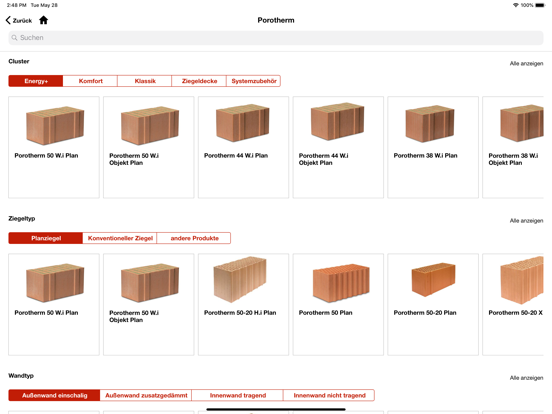
Task: Show all products in Wandtyp section
Action: tap(526, 378)
